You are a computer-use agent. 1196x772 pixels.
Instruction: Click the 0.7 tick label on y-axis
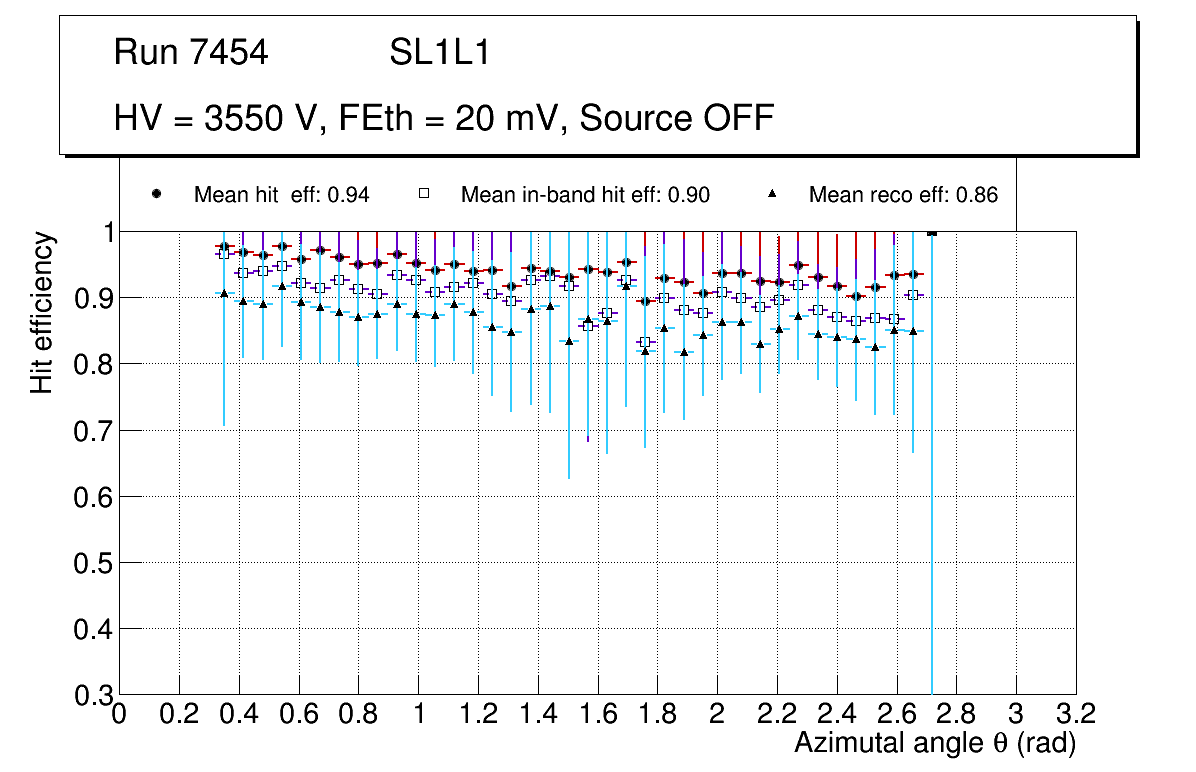(x=90, y=431)
